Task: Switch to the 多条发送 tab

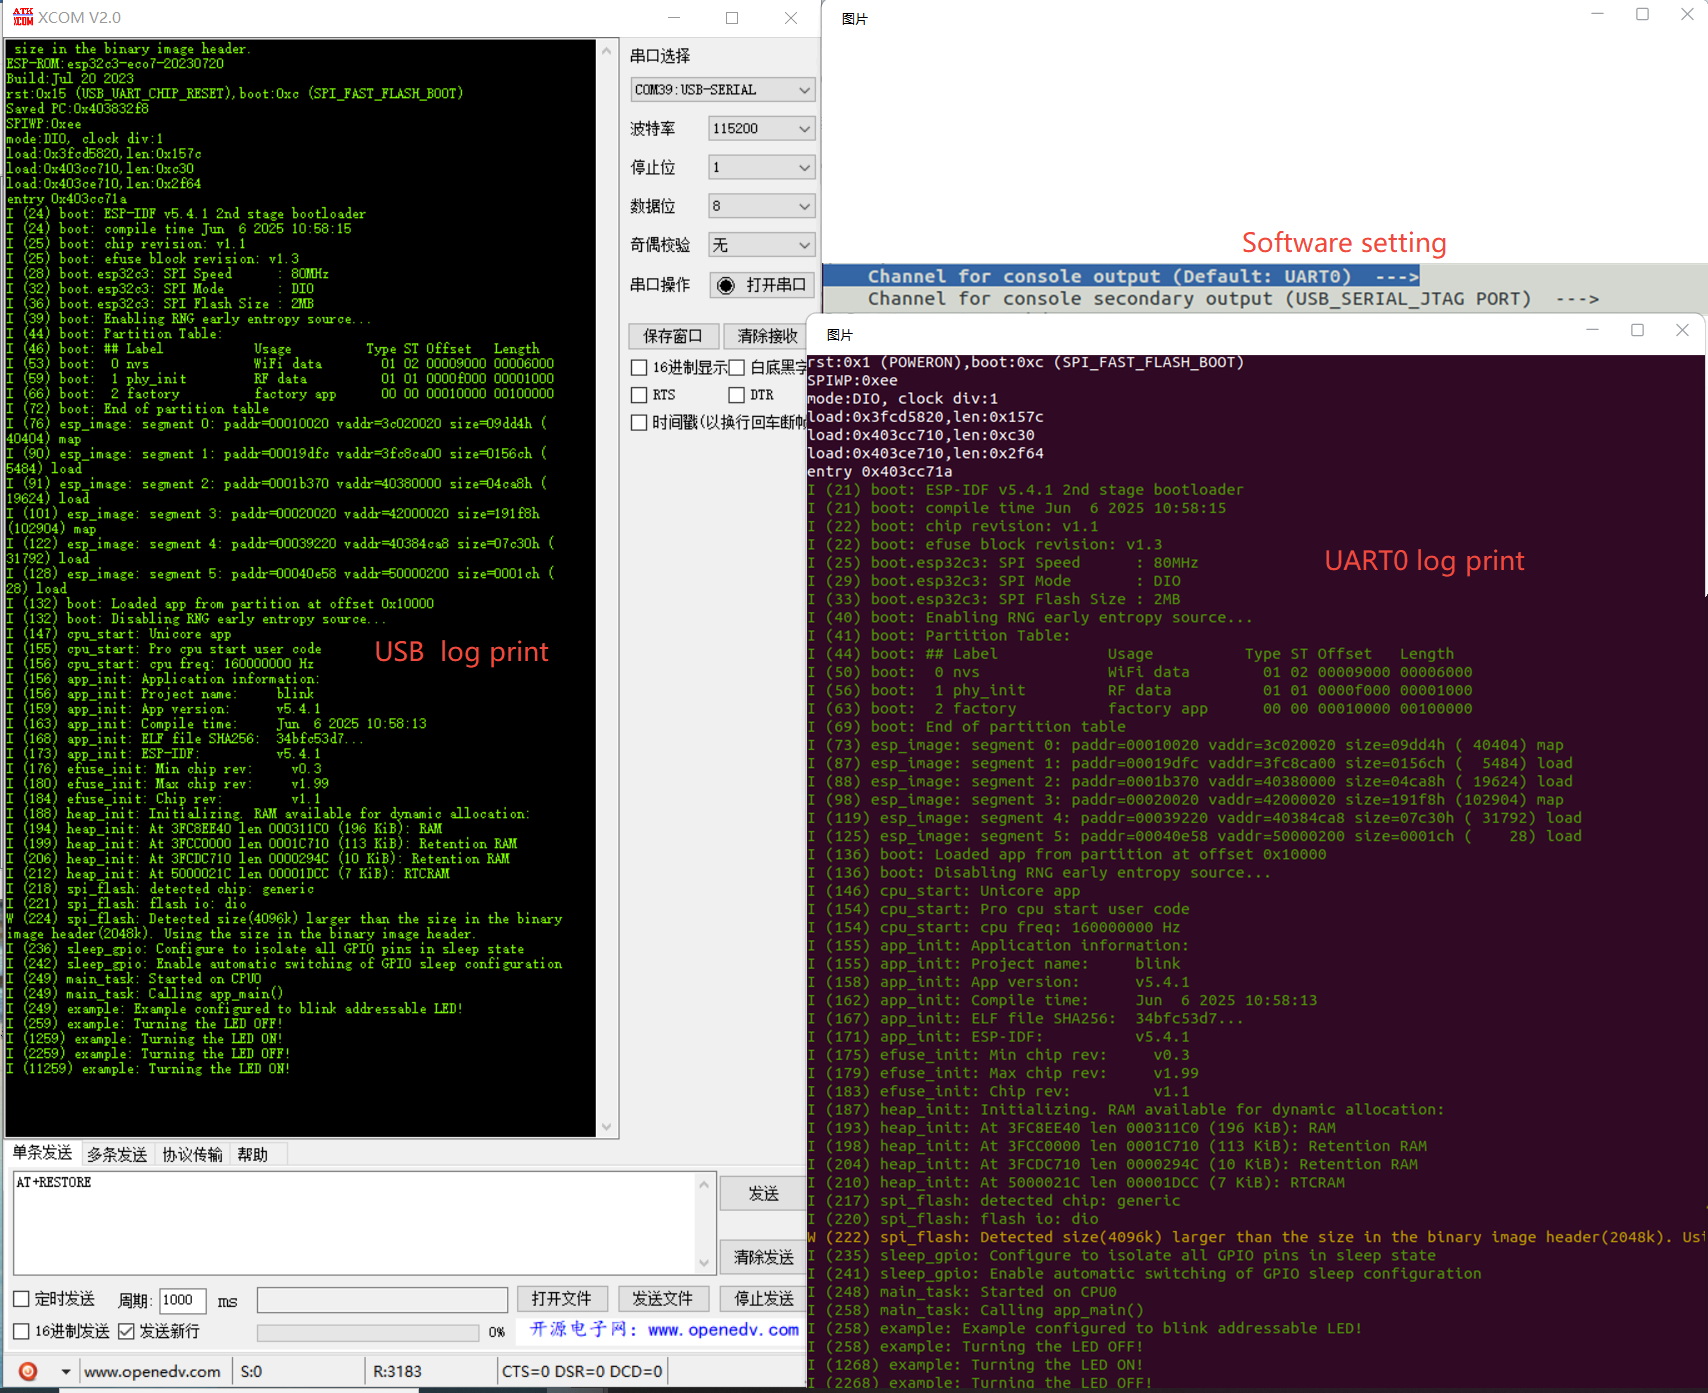Action: pos(117,1155)
